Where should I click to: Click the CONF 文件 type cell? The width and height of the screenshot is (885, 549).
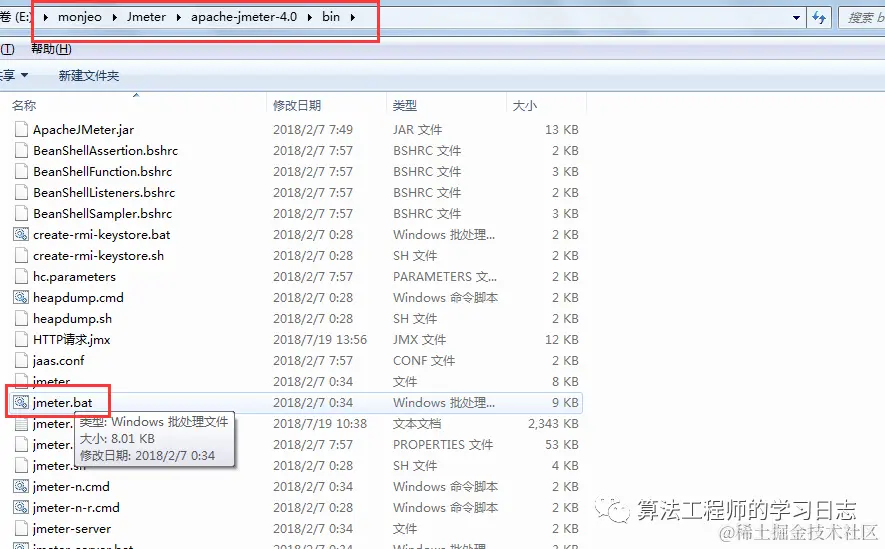tap(424, 361)
